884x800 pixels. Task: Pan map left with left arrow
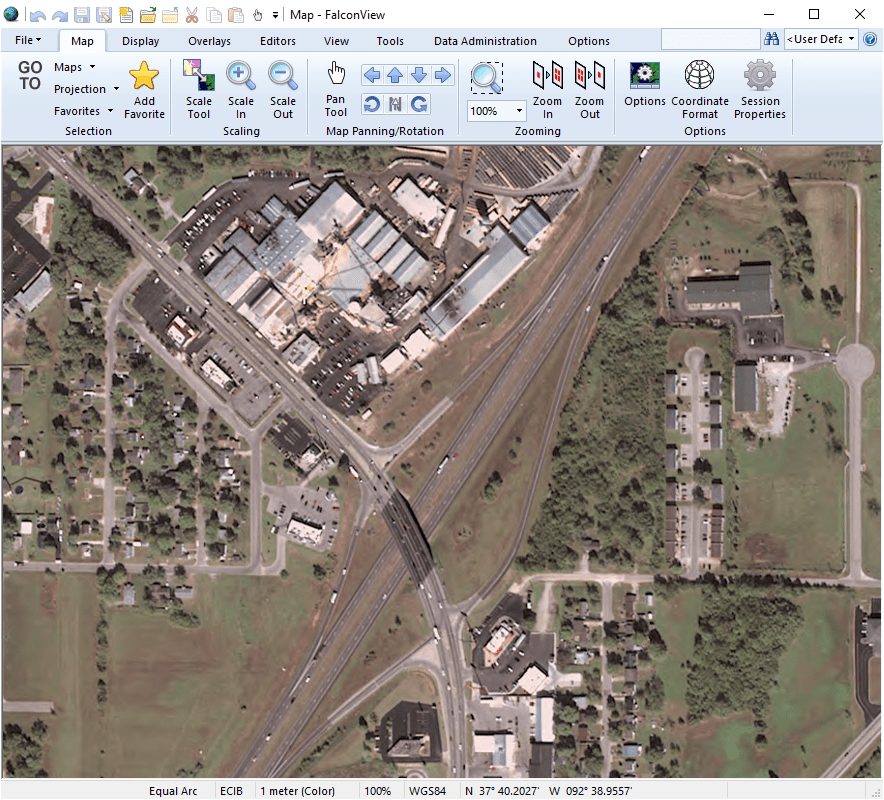[x=372, y=74]
